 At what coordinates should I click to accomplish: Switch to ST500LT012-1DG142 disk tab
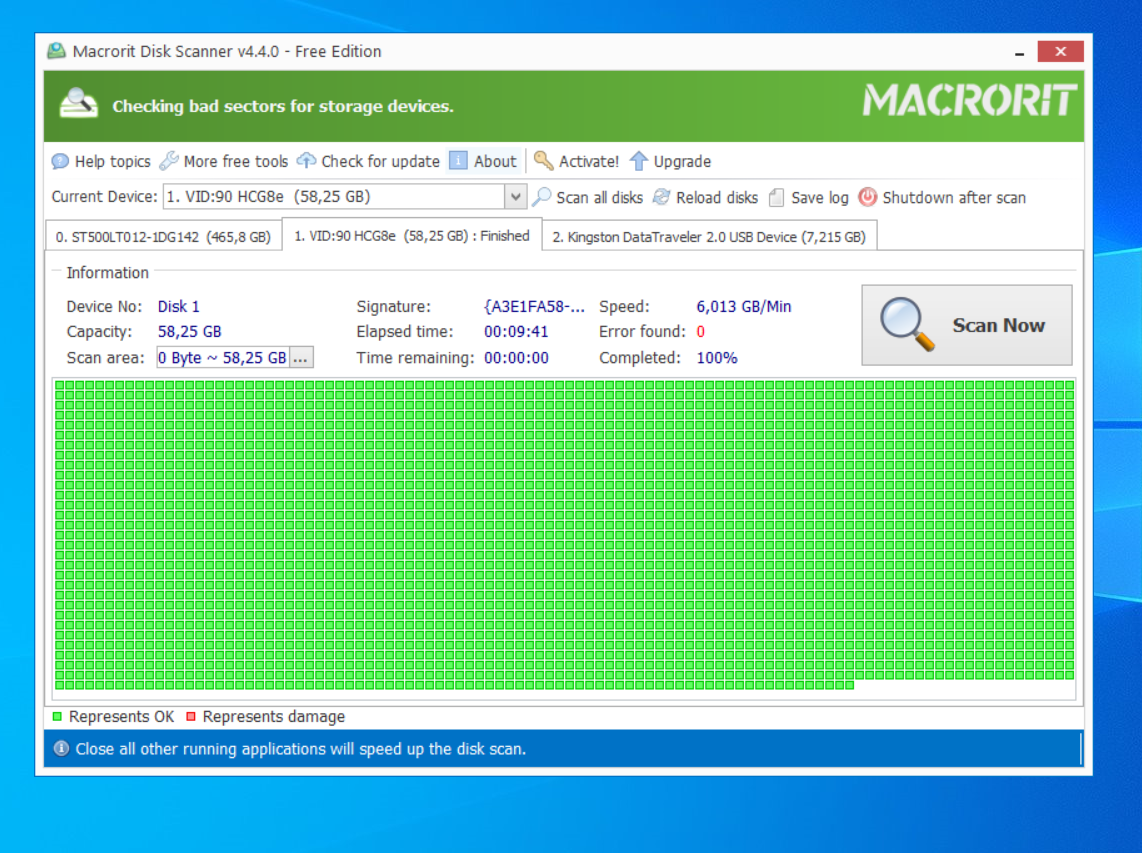(163, 237)
